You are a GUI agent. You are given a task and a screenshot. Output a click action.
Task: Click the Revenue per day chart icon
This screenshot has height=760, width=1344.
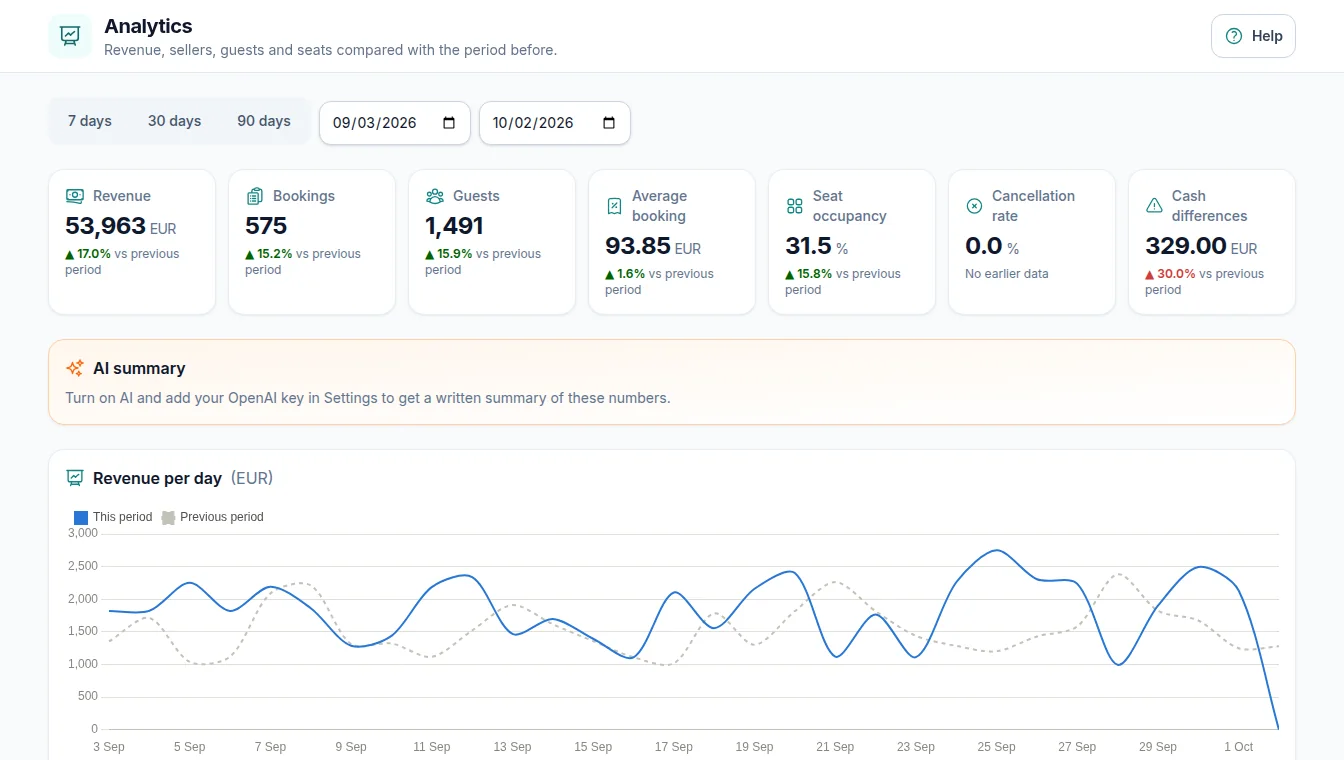[74, 478]
